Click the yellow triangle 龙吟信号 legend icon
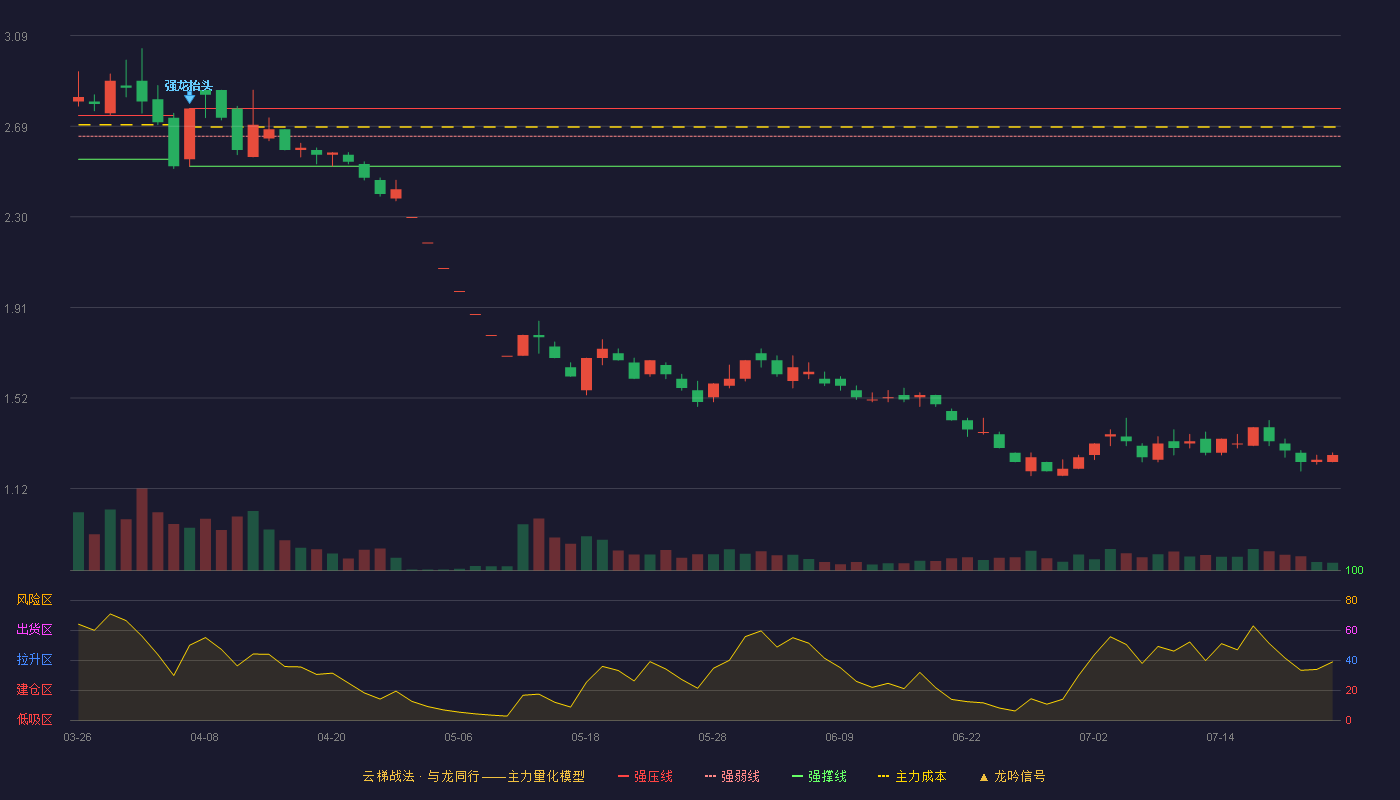 click(x=983, y=777)
